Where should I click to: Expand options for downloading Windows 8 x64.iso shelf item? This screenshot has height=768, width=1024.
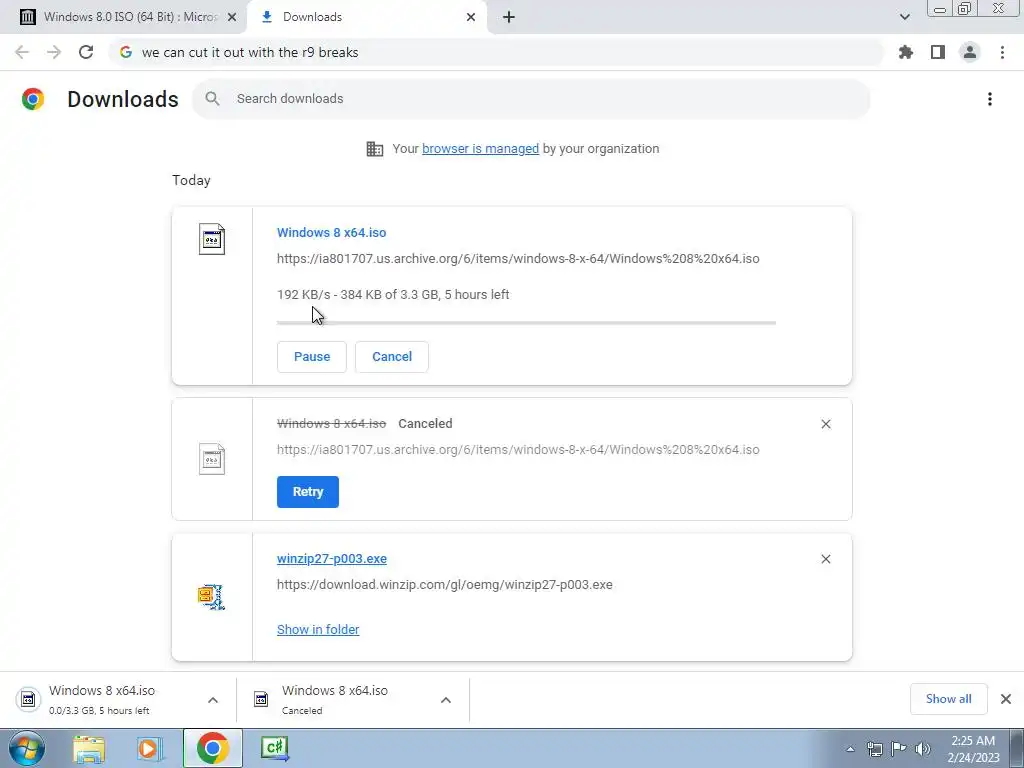213,700
